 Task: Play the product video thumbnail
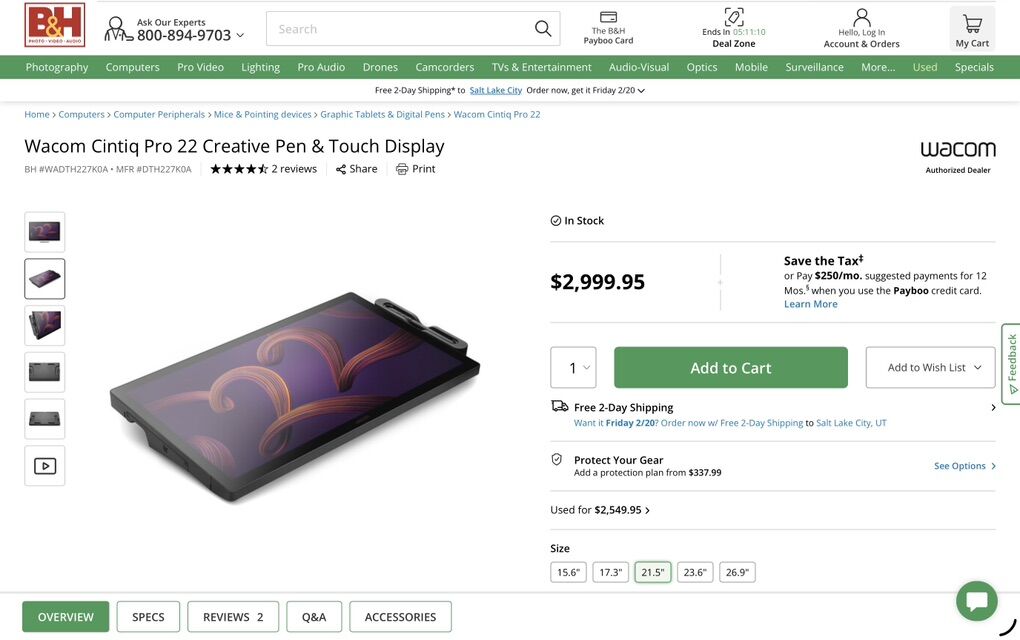tap(45, 466)
